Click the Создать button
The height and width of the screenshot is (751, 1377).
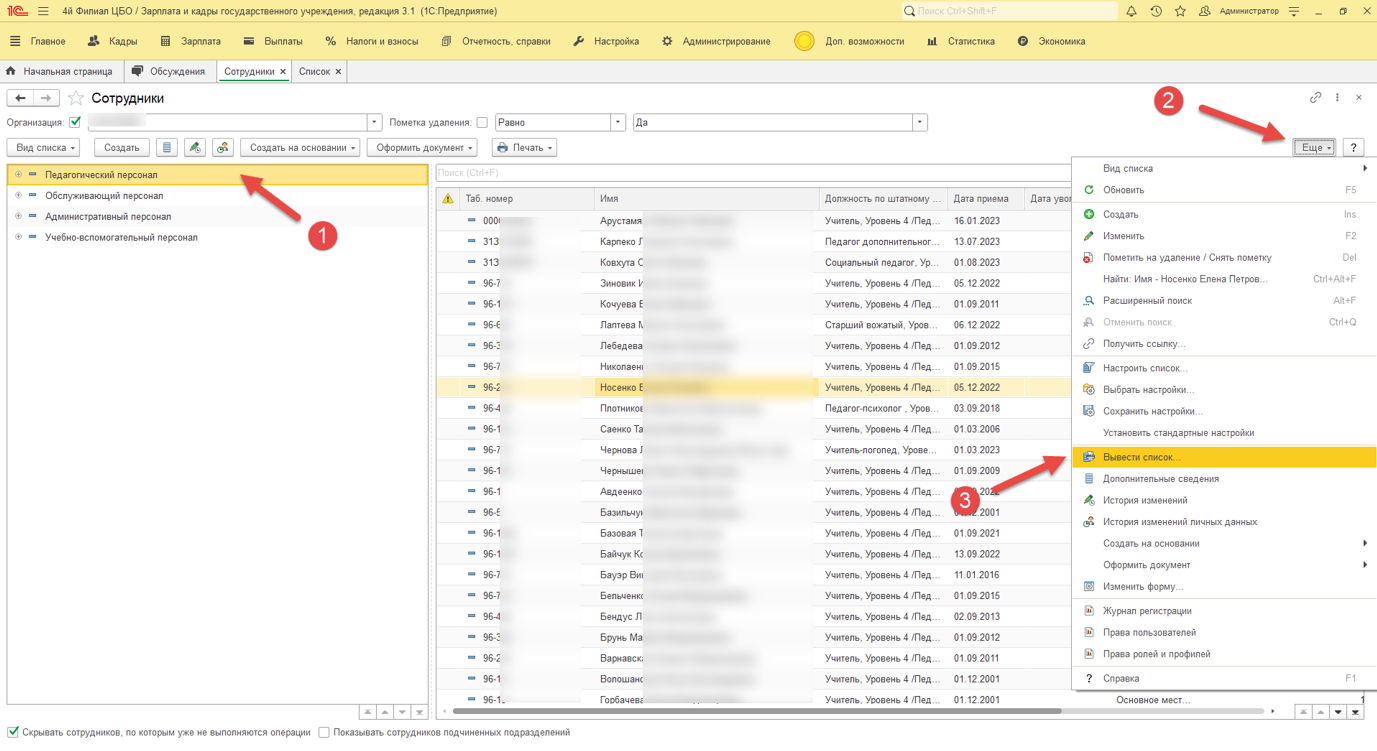pyautogui.click(x=121, y=148)
